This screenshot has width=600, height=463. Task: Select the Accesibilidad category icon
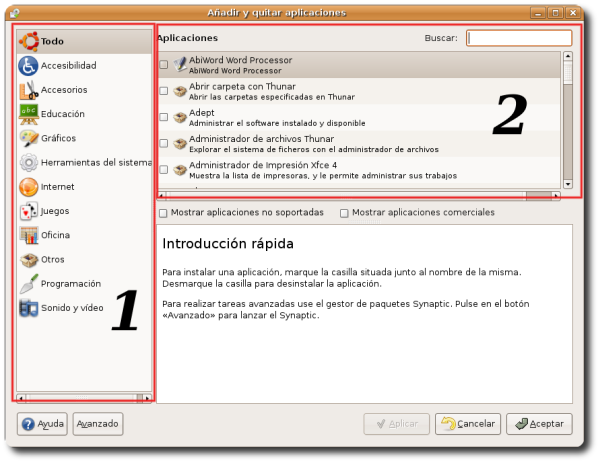coord(28,65)
